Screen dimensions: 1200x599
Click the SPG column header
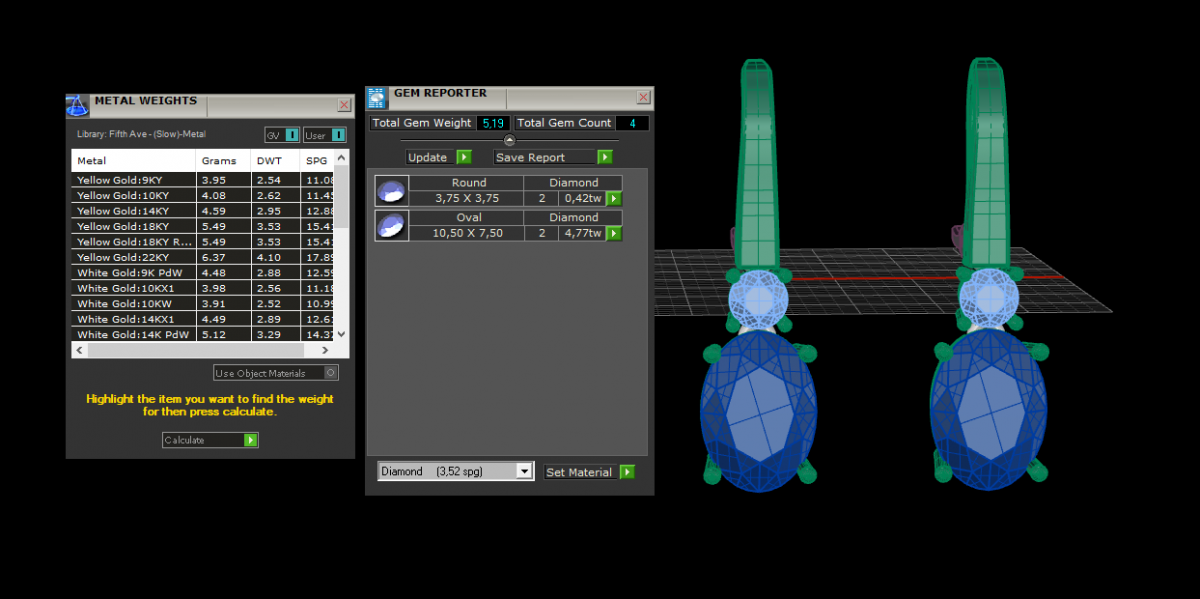click(x=316, y=161)
